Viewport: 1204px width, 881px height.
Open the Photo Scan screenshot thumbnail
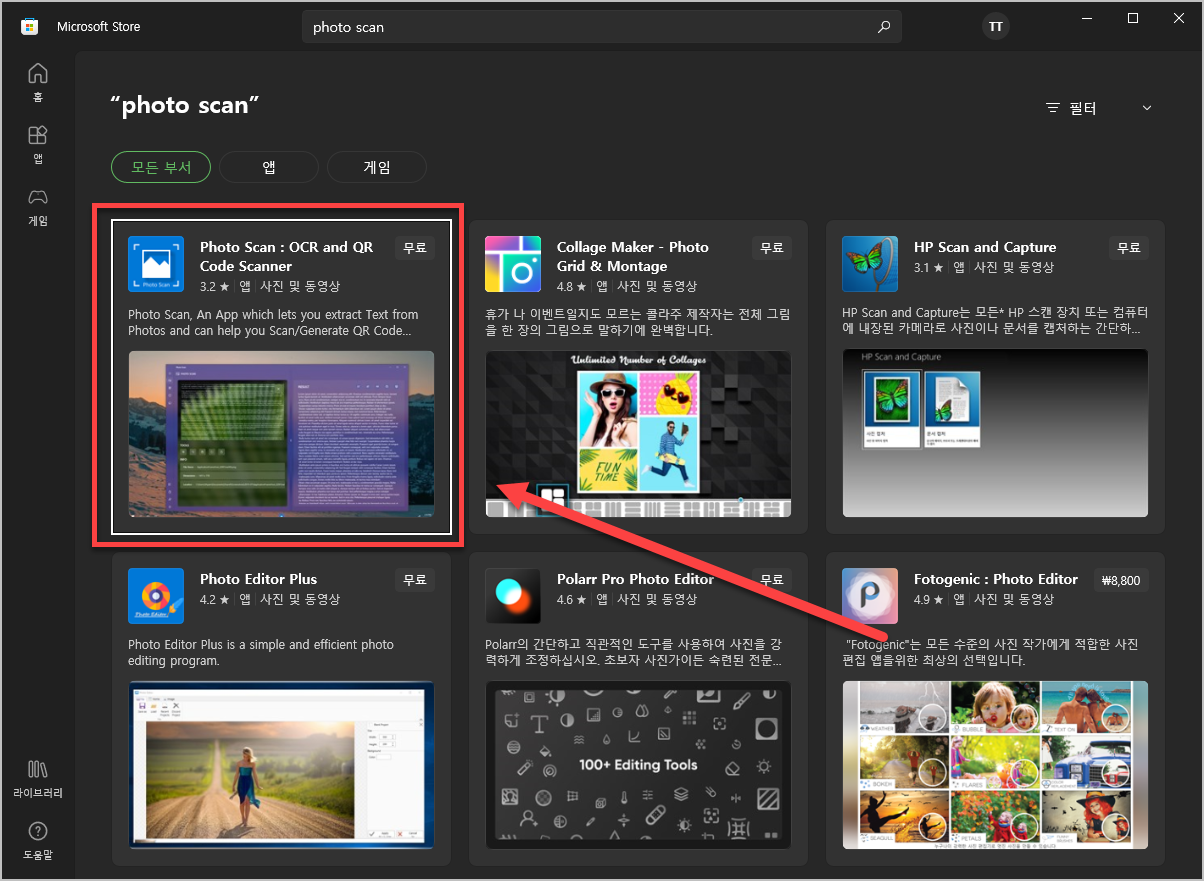281,434
